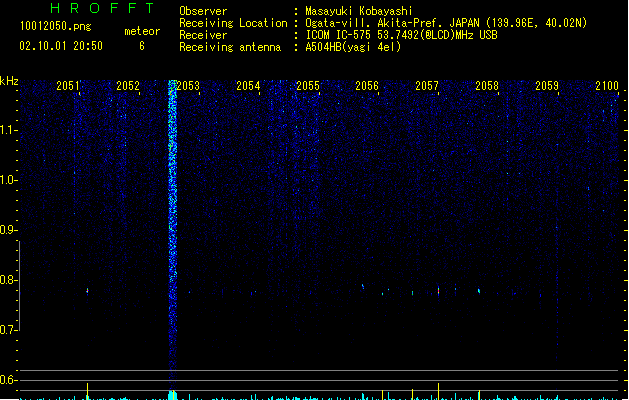
Task: Click the 0.7 kHz frequency label
Action: [8, 330]
